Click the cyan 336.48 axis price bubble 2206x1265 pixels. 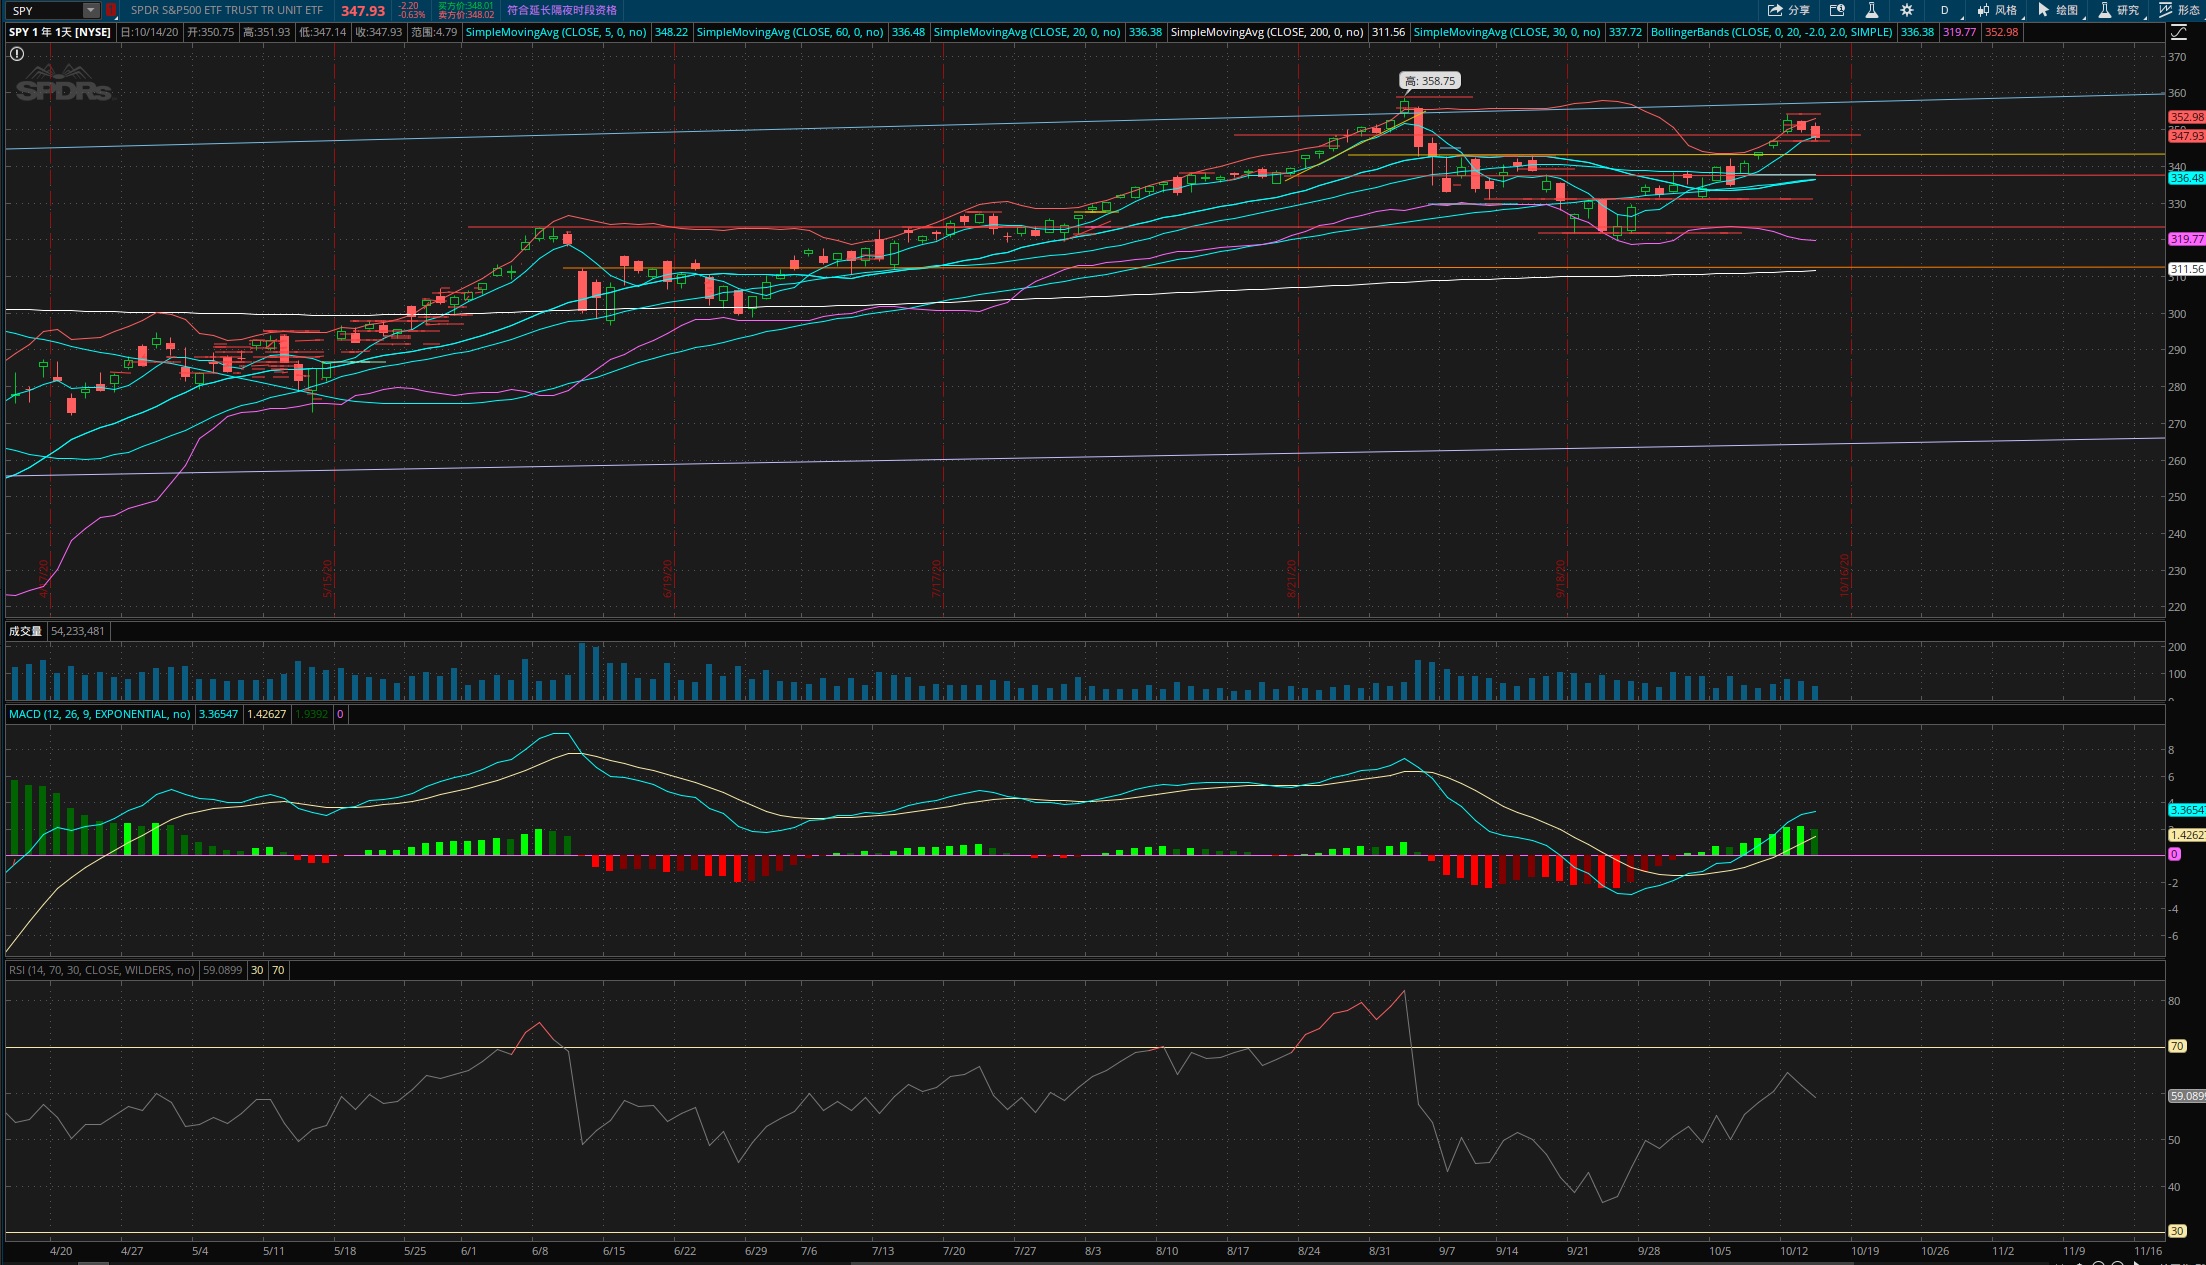pyautogui.click(x=2186, y=178)
